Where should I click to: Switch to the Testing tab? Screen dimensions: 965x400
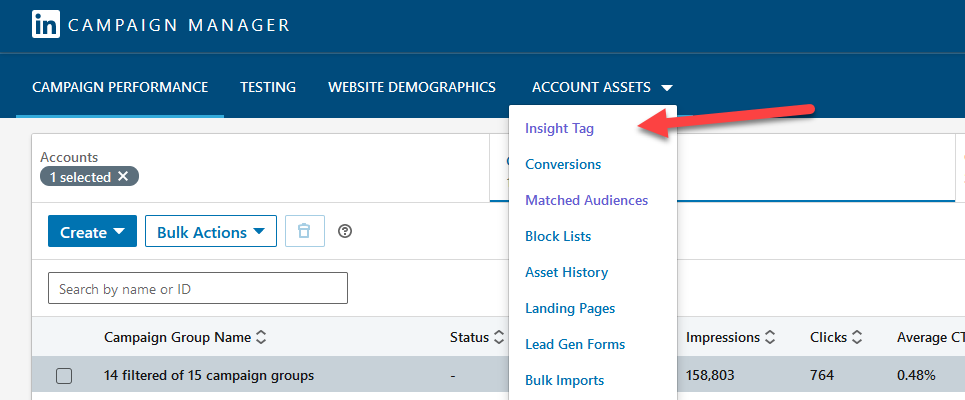click(268, 87)
